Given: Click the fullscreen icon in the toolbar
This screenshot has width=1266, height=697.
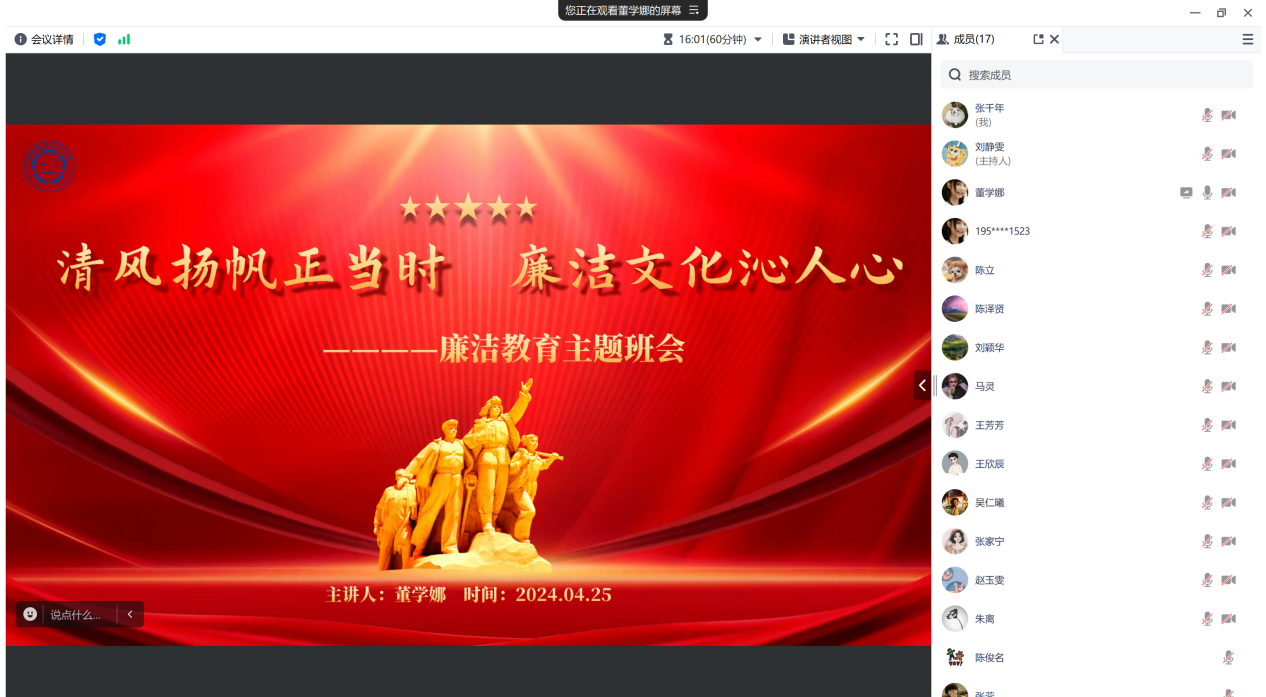Looking at the screenshot, I should 892,40.
